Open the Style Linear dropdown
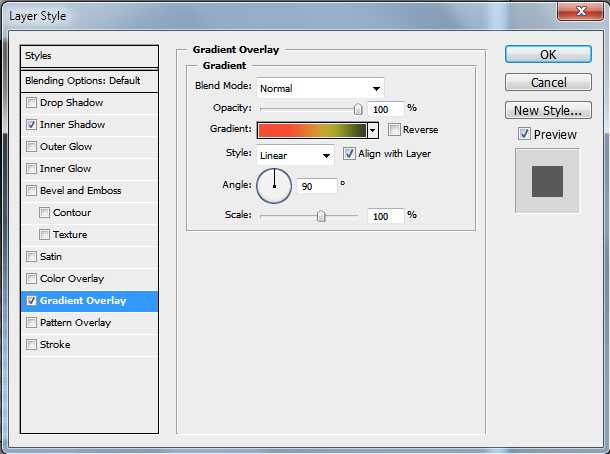Viewport: 610px width, 454px height. pyautogui.click(x=295, y=156)
